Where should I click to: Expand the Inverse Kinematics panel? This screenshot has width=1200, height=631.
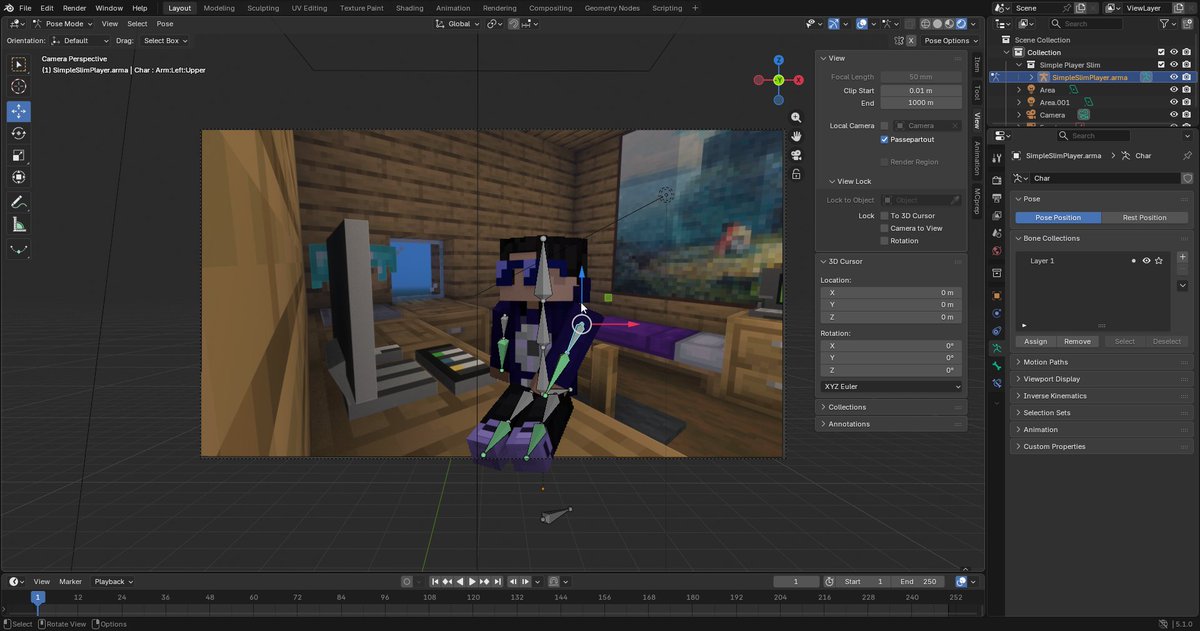tap(1055, 396)
